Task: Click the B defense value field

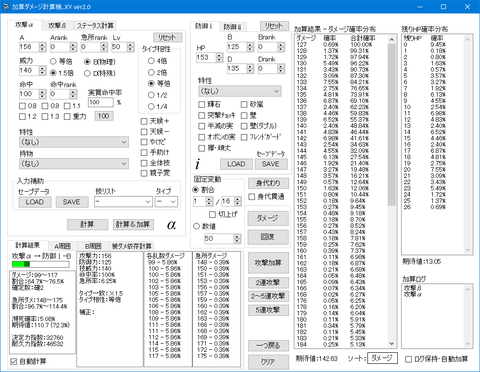Action: (237, 47)
